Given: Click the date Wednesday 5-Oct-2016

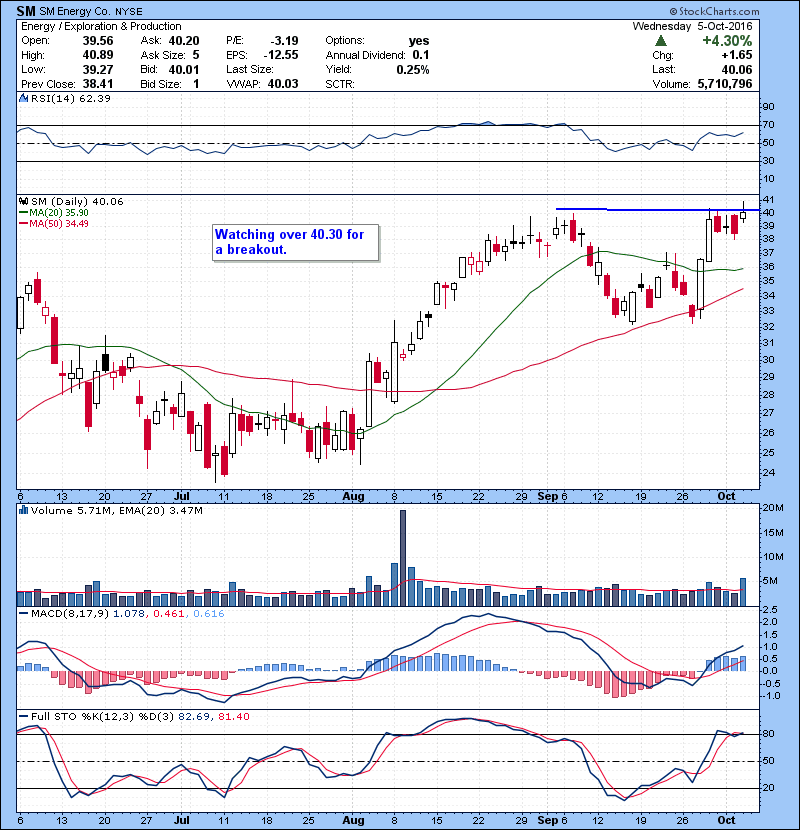Looking at the screenshot, I should (692, 26).
